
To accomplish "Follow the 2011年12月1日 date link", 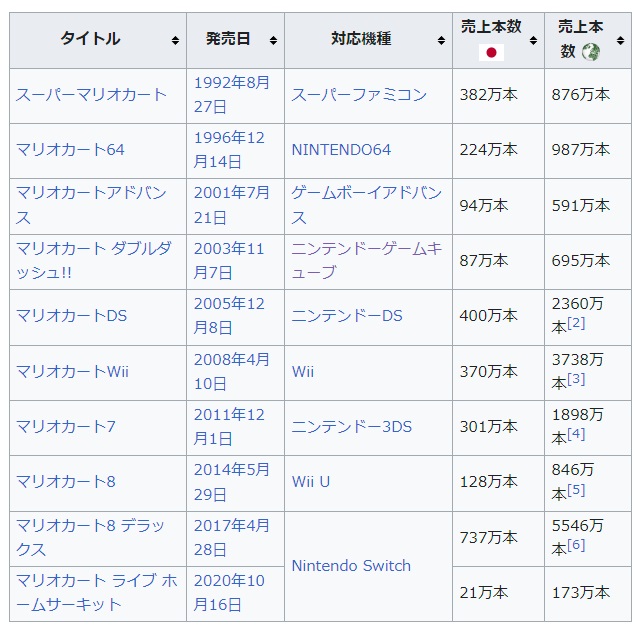I will [229, 426].
